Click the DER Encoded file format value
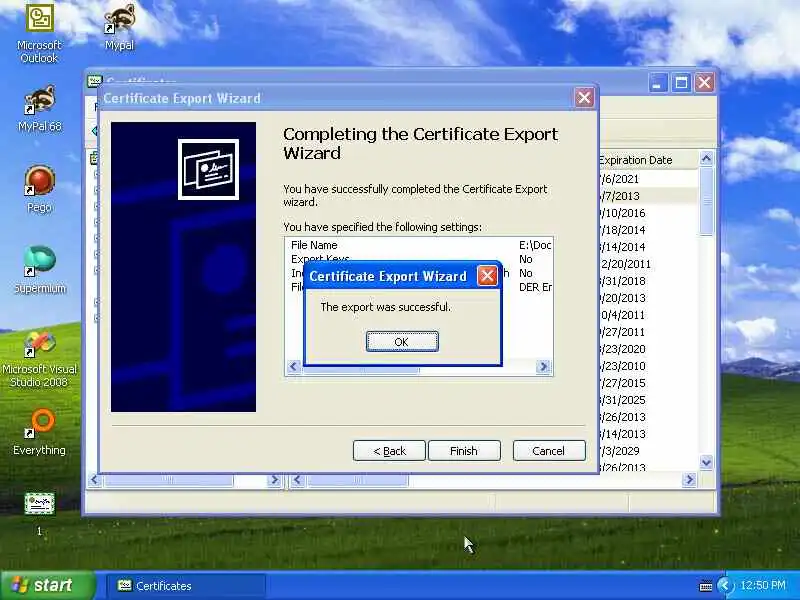Screen dimensions: 800x600 tap(535, 287)
